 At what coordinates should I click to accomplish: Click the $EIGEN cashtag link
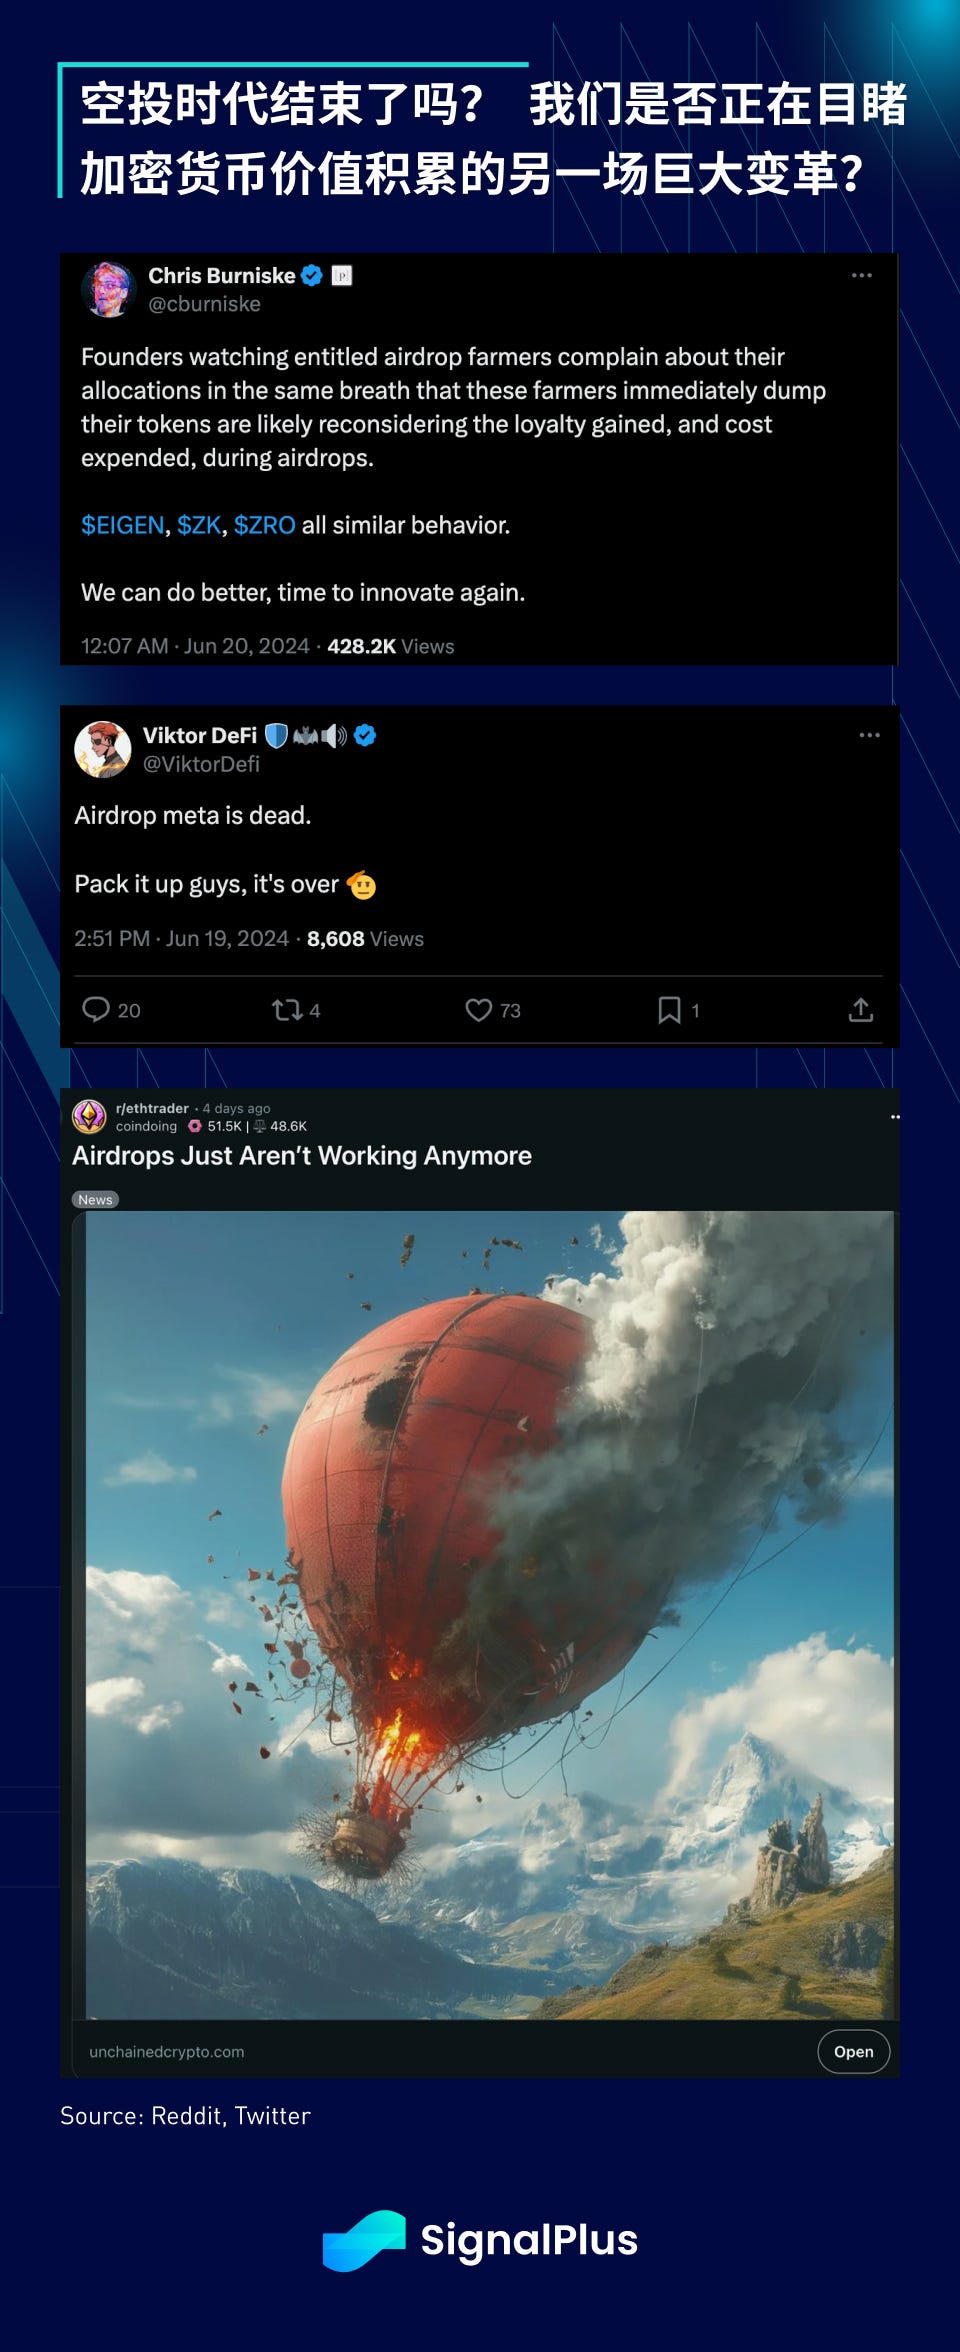point(122,525)
